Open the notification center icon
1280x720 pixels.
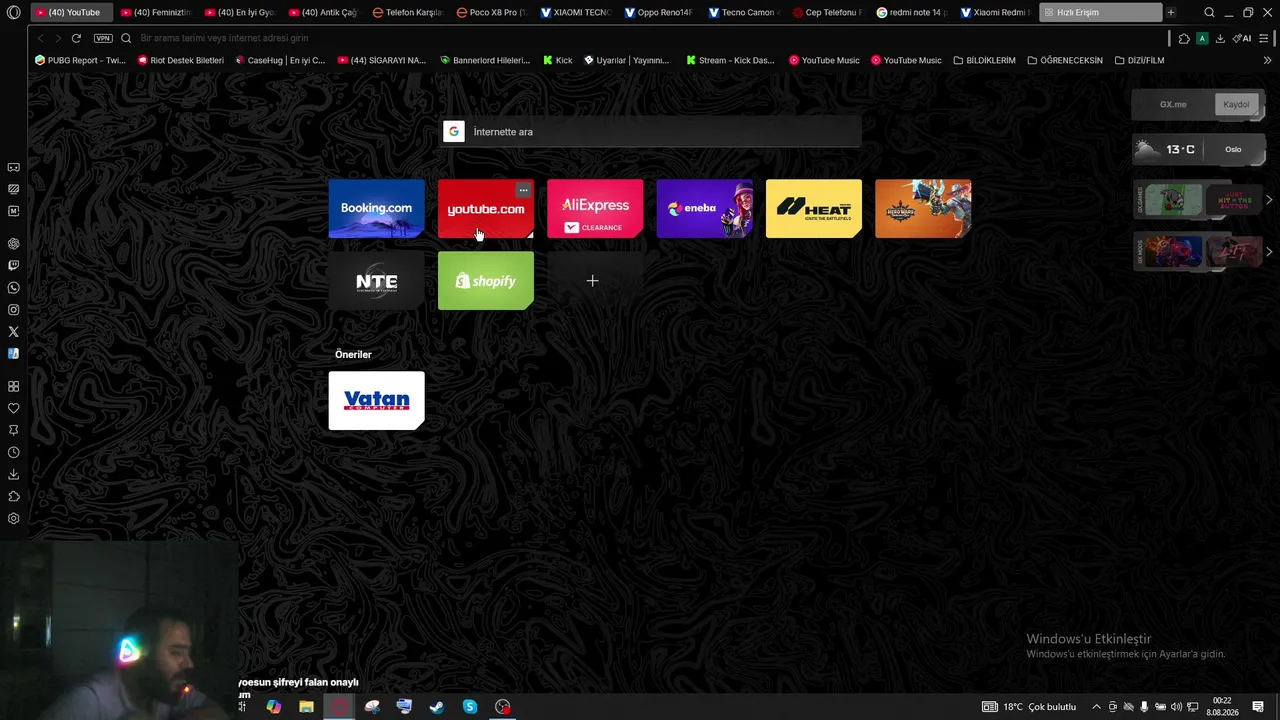click(x=1259, y=707)
